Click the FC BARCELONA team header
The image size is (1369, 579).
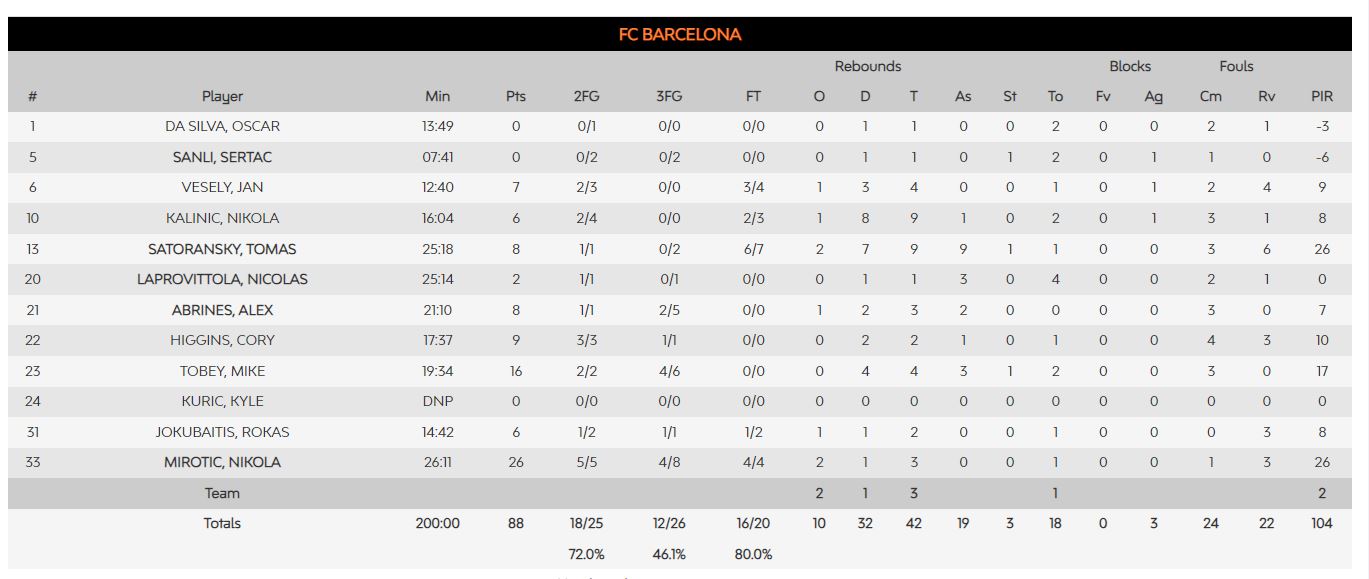[680, 35]
